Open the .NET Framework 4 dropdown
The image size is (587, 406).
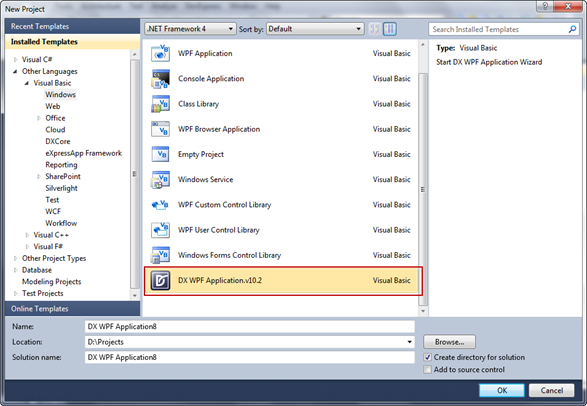click(190, 29)
